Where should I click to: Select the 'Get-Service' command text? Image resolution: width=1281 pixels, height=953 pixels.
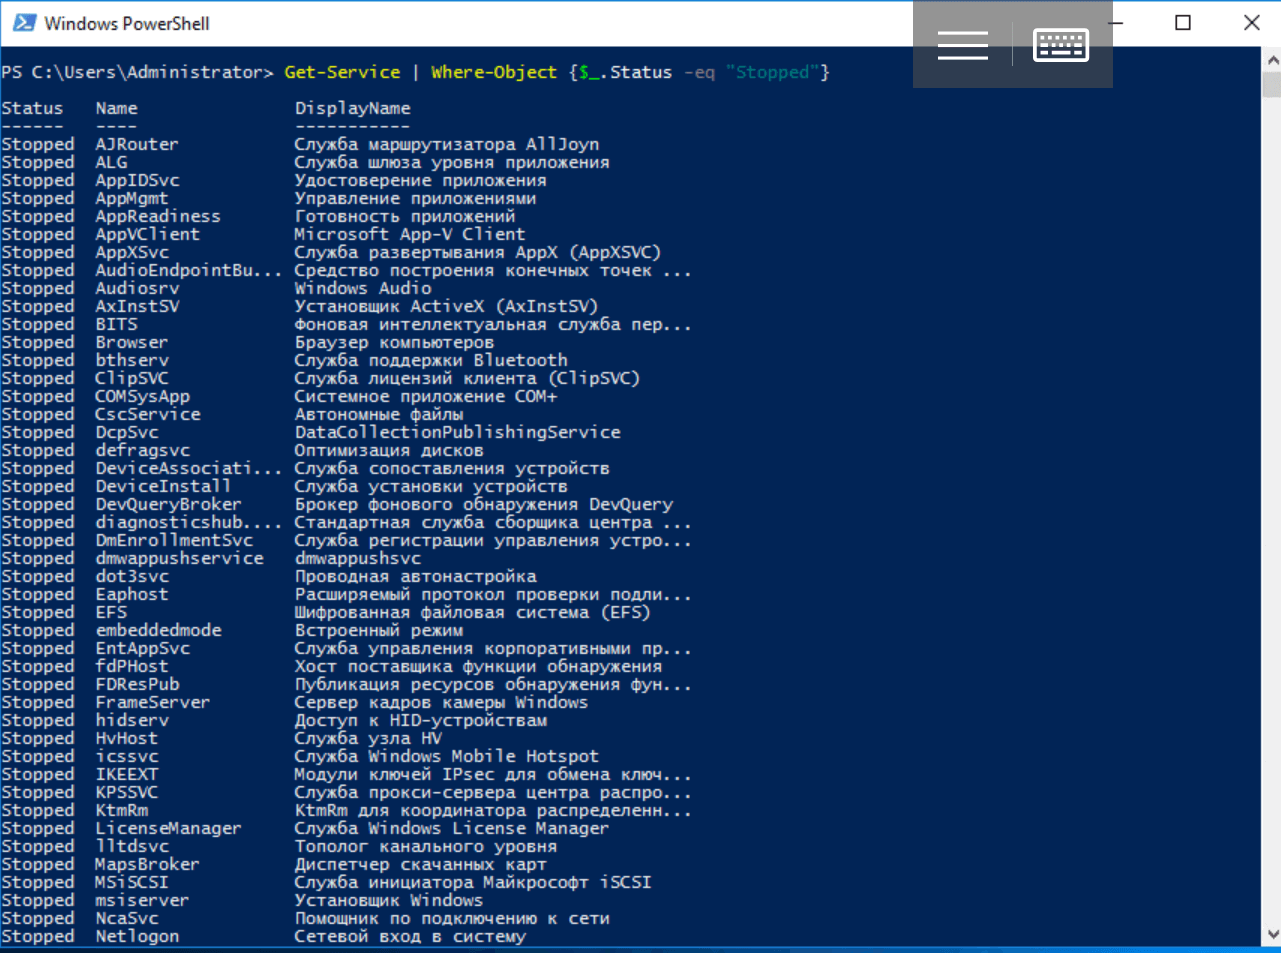click(x=340, y=71)
